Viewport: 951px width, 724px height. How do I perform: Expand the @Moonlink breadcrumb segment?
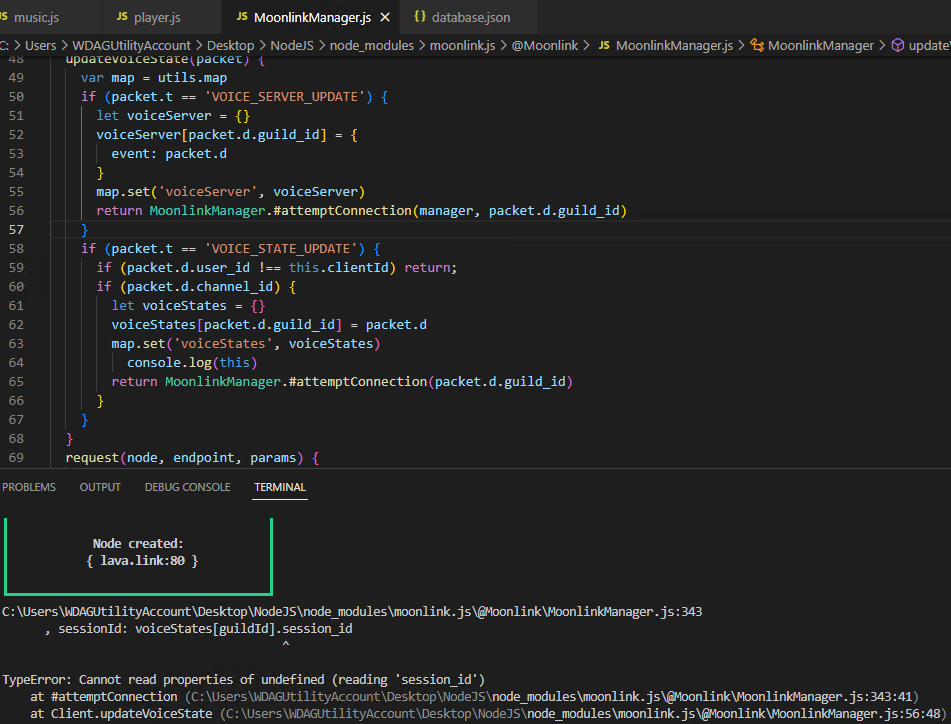[546, 45]
